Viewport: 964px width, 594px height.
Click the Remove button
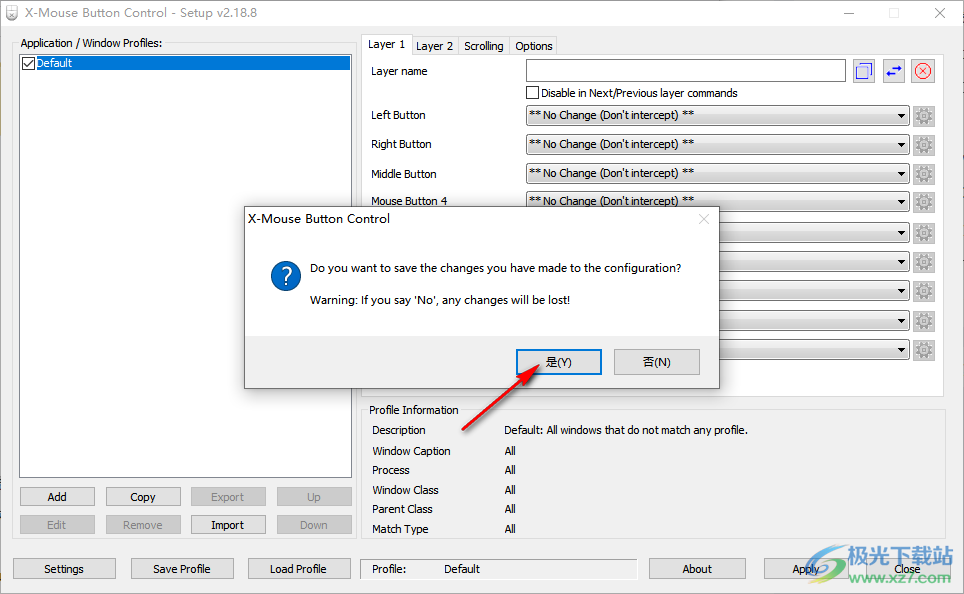(x=143, y=525)
